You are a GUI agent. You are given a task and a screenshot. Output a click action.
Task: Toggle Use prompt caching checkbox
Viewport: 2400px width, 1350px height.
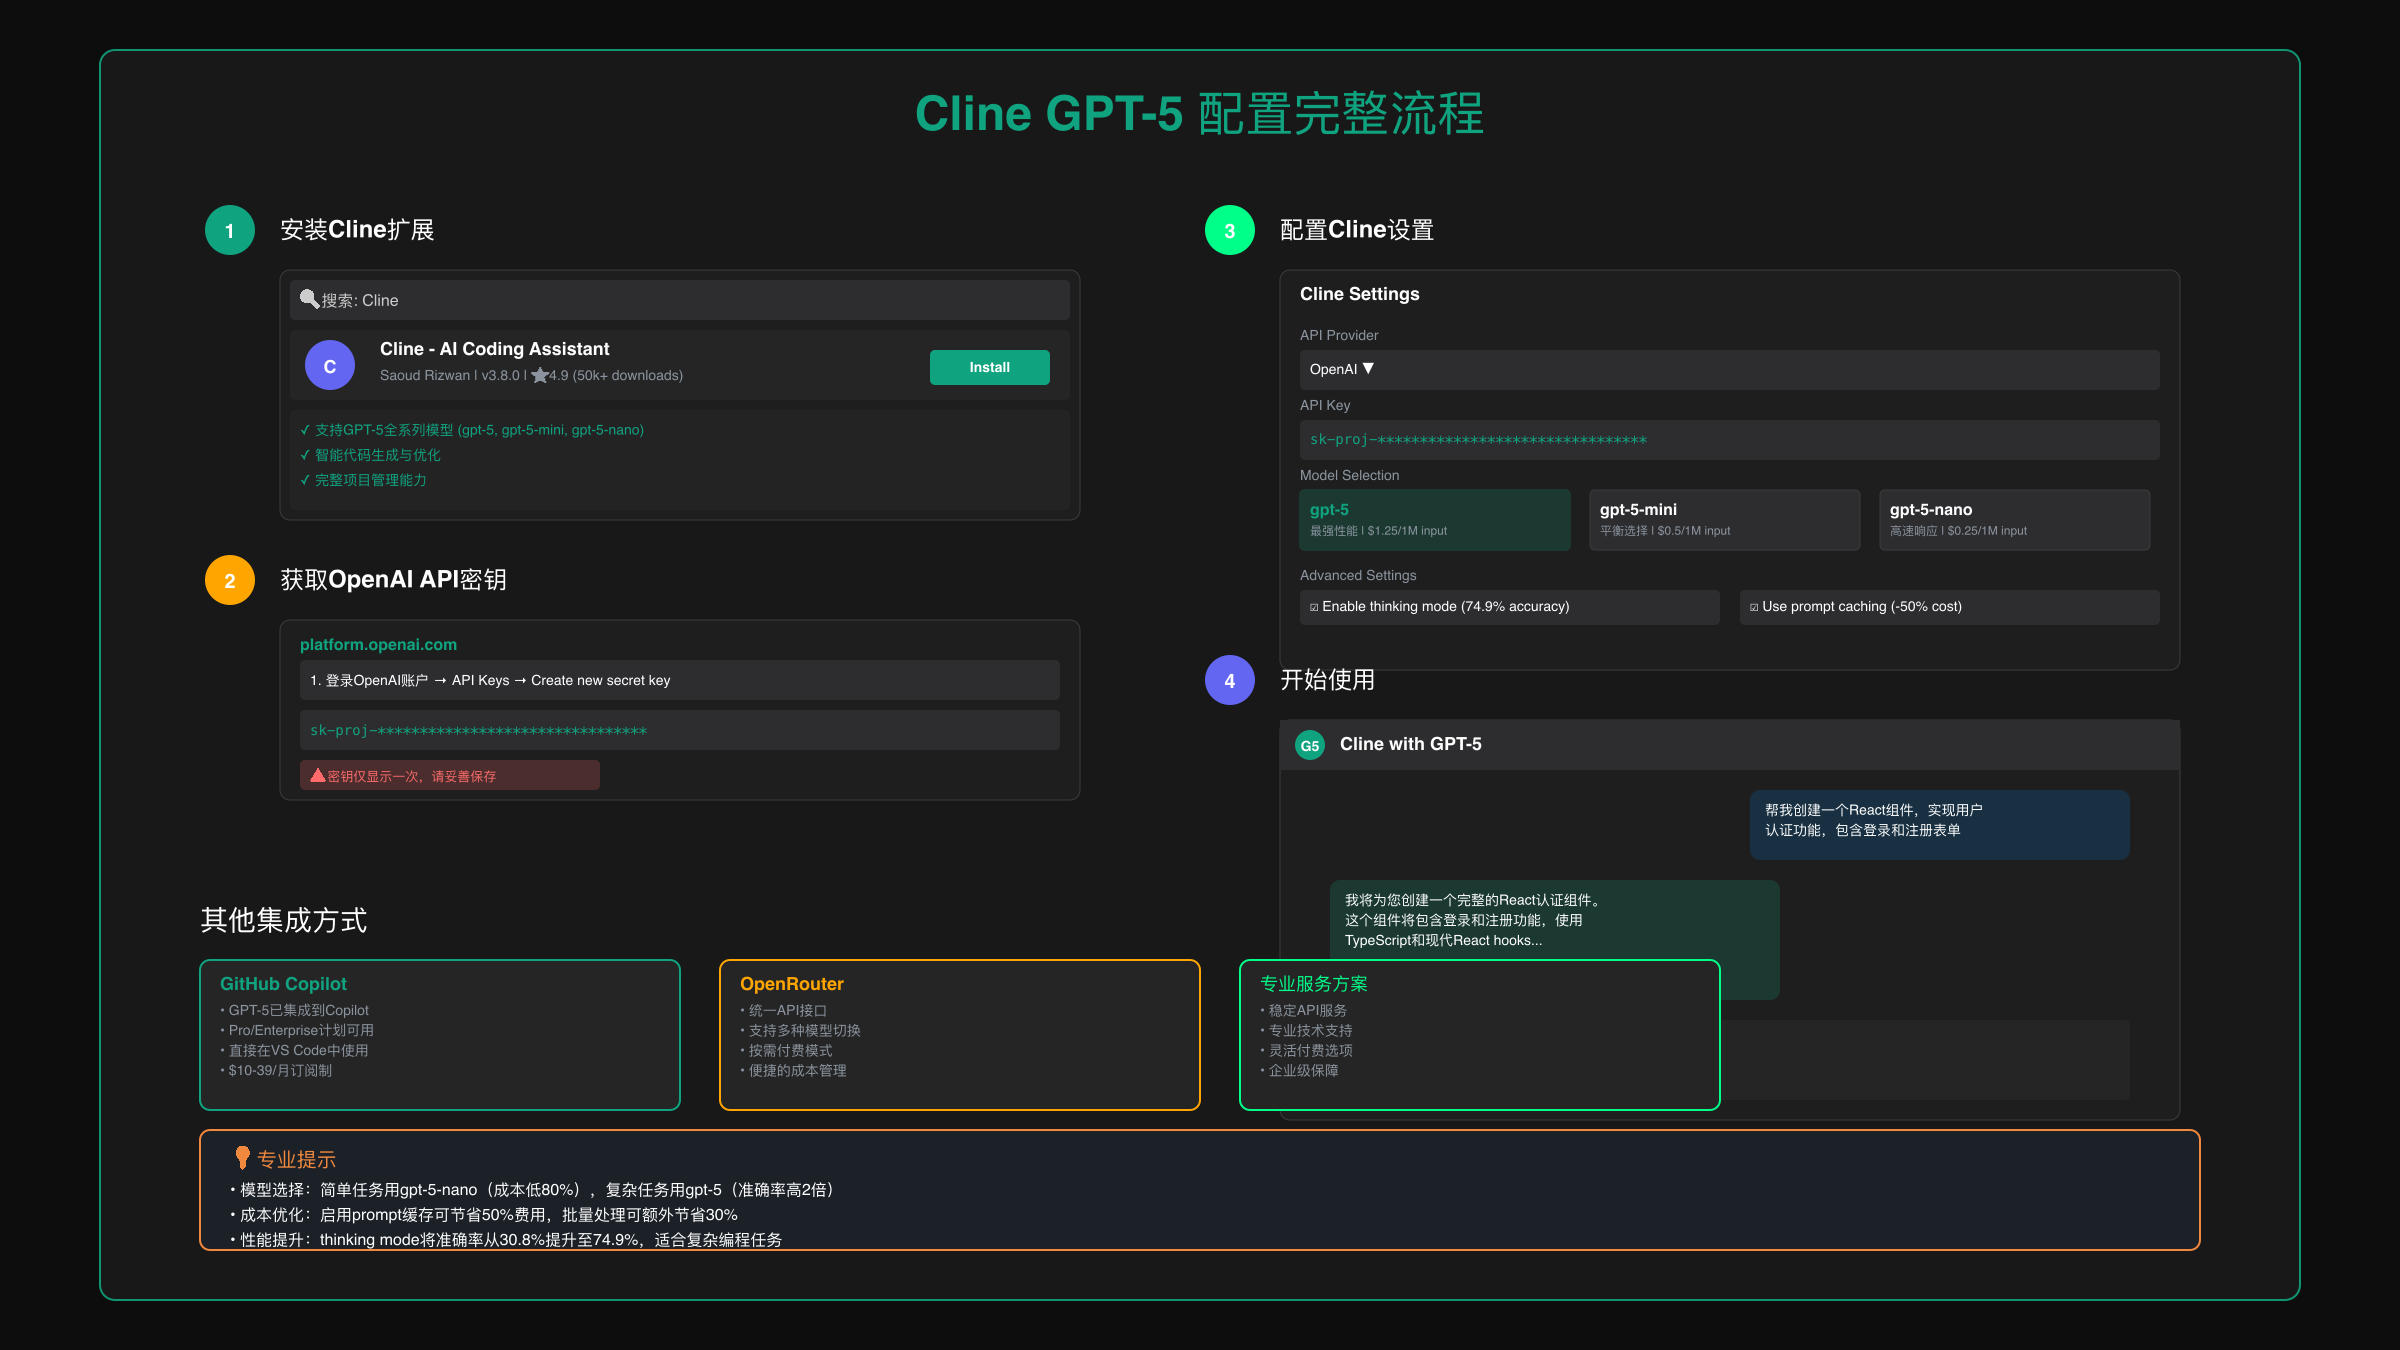point(1754,607)
